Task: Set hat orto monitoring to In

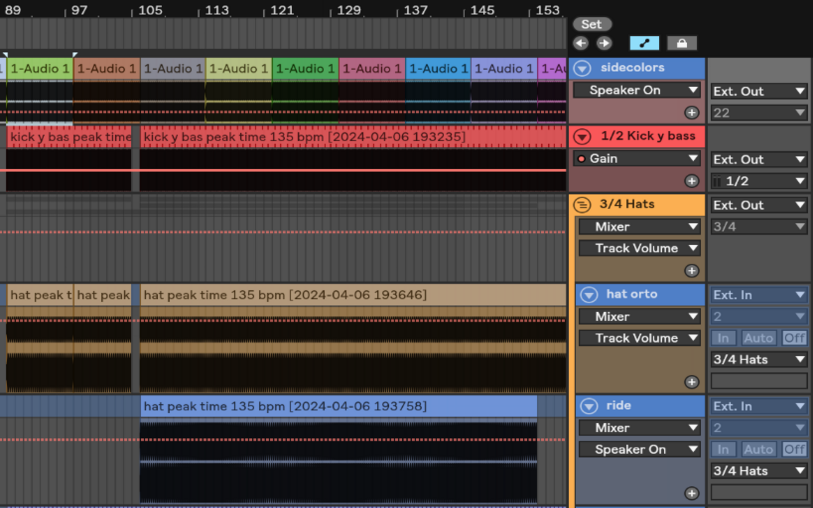Action: point(724,338)
